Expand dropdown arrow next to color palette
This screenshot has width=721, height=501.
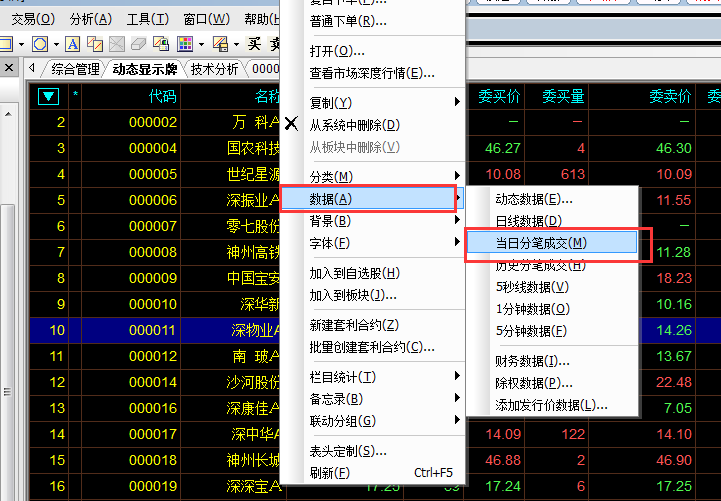coord(201,44)
